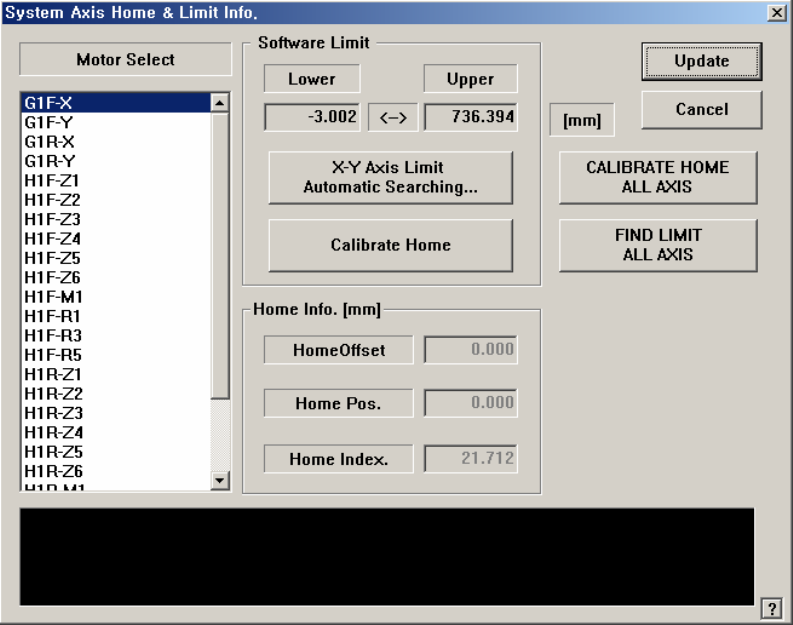
Task: Select motor G1R-X in list
Action: [x=116, y=142]
